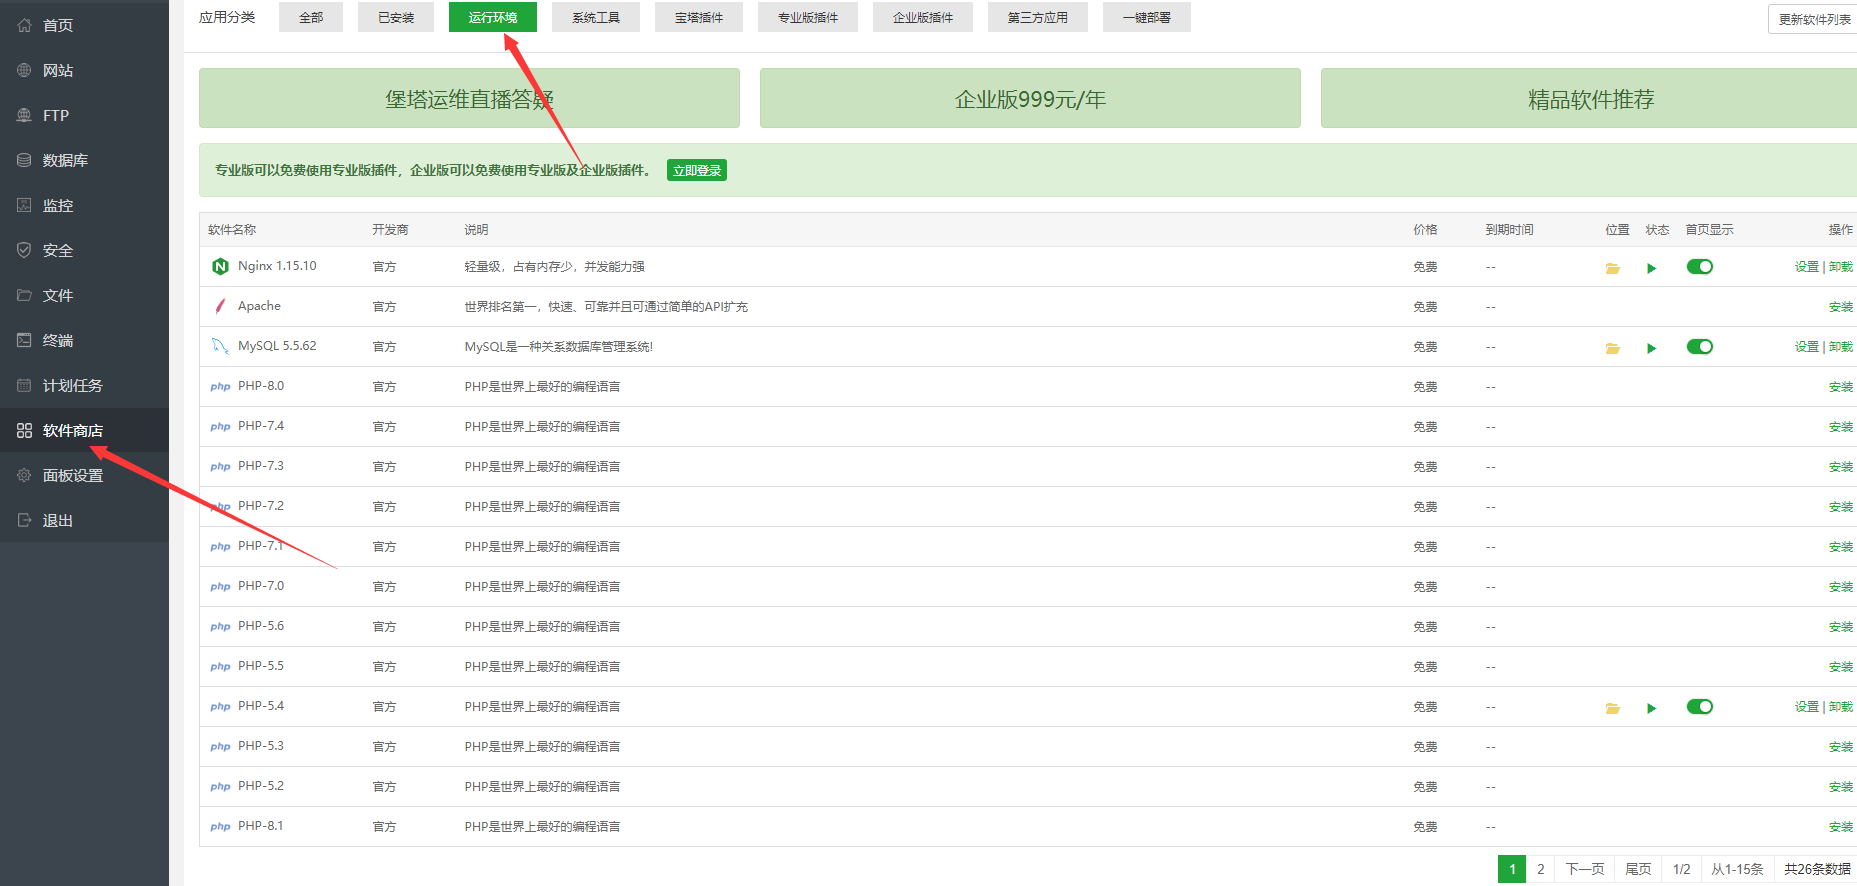This screenshot has width=1857, height=886.
Task: Click 企业版999元/年 banner
Action: point(1030,99)
